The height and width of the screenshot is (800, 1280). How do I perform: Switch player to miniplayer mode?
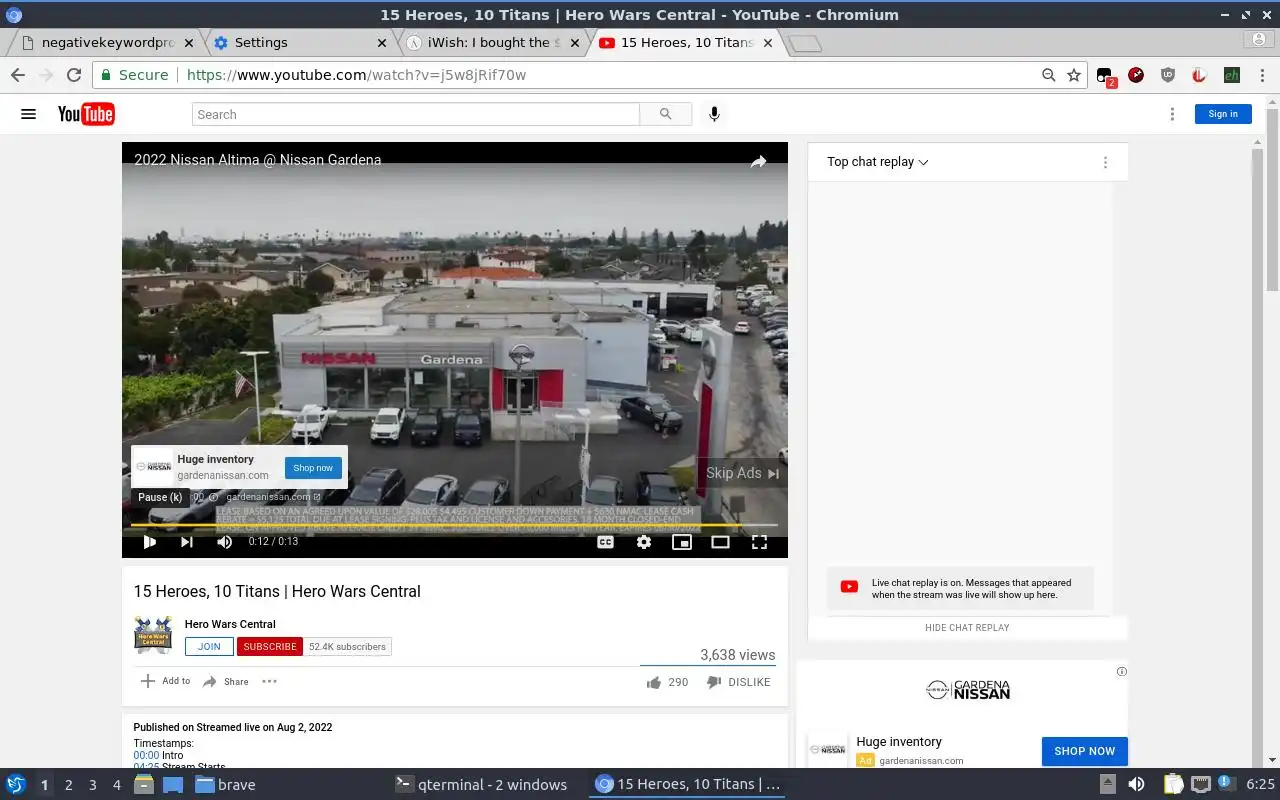682,542
